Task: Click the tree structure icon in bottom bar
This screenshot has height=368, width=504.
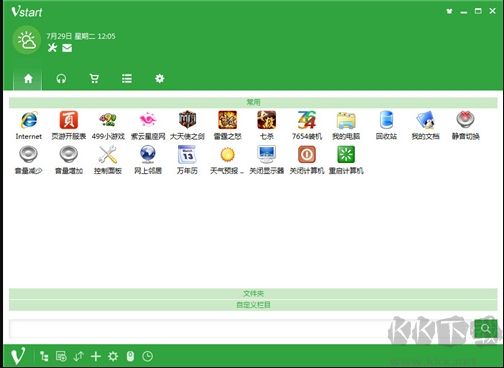Action: pyautogui.click(x=44, y=356)
